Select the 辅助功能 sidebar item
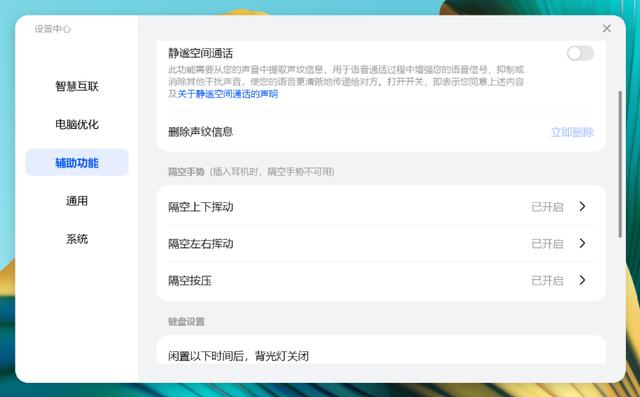Viewport: 640px width, 397px height. pyautogui.click(x=77, y=162)
